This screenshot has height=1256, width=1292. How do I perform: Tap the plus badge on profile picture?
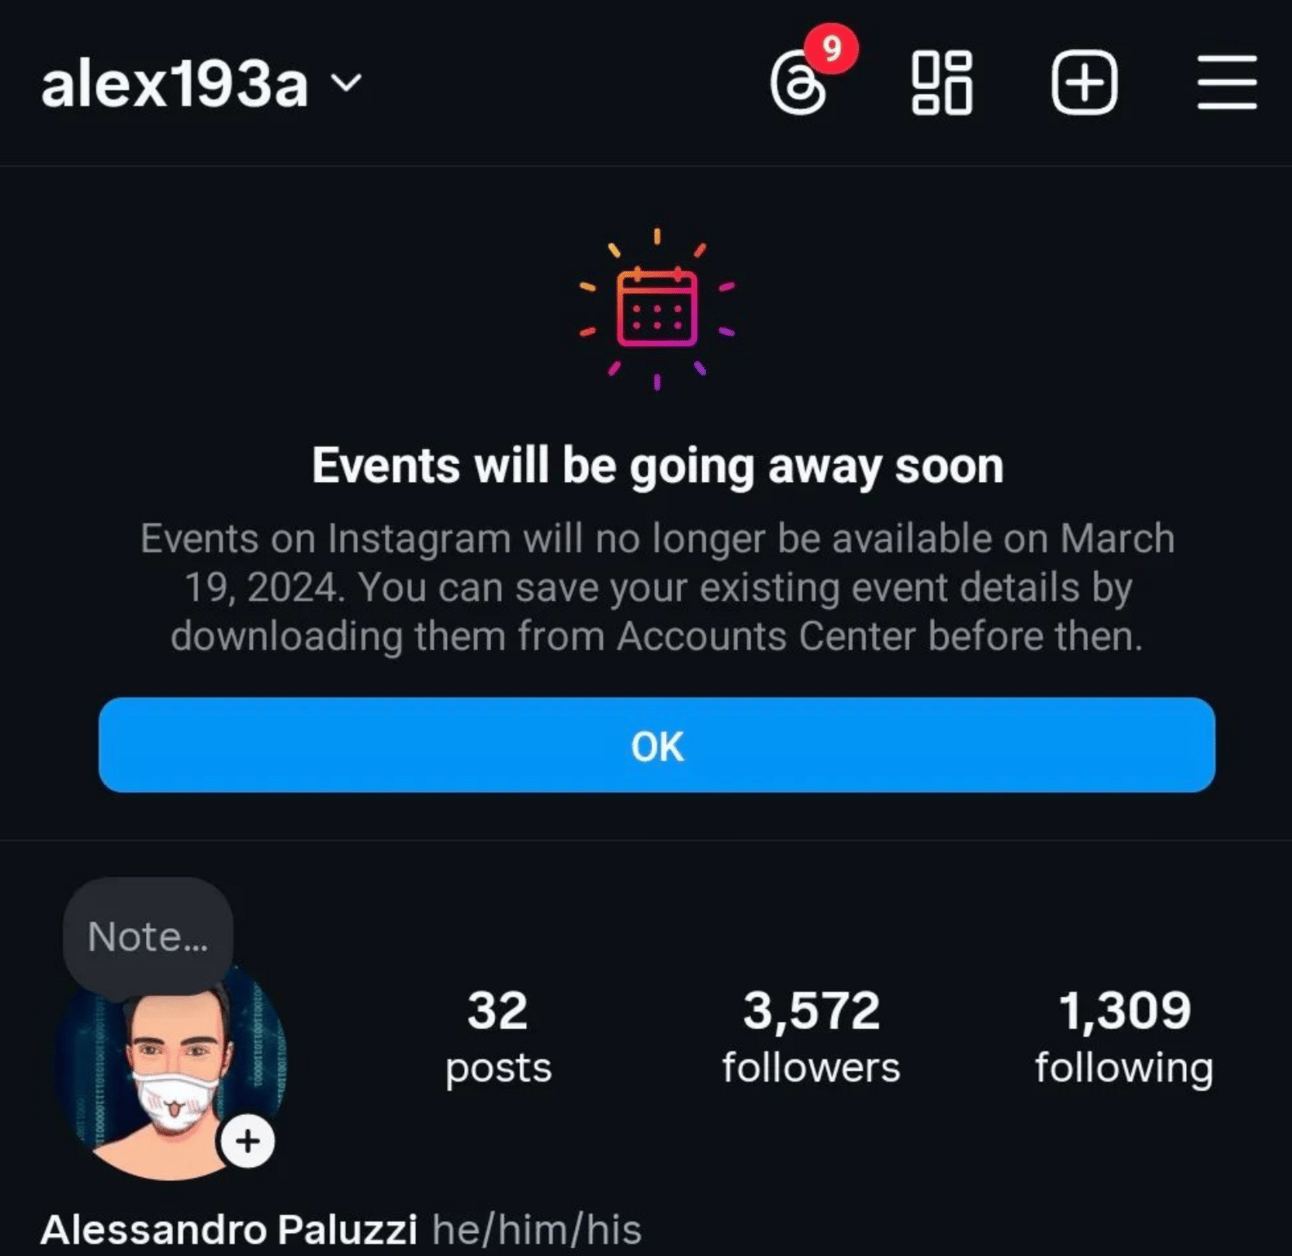[248, 1141]
